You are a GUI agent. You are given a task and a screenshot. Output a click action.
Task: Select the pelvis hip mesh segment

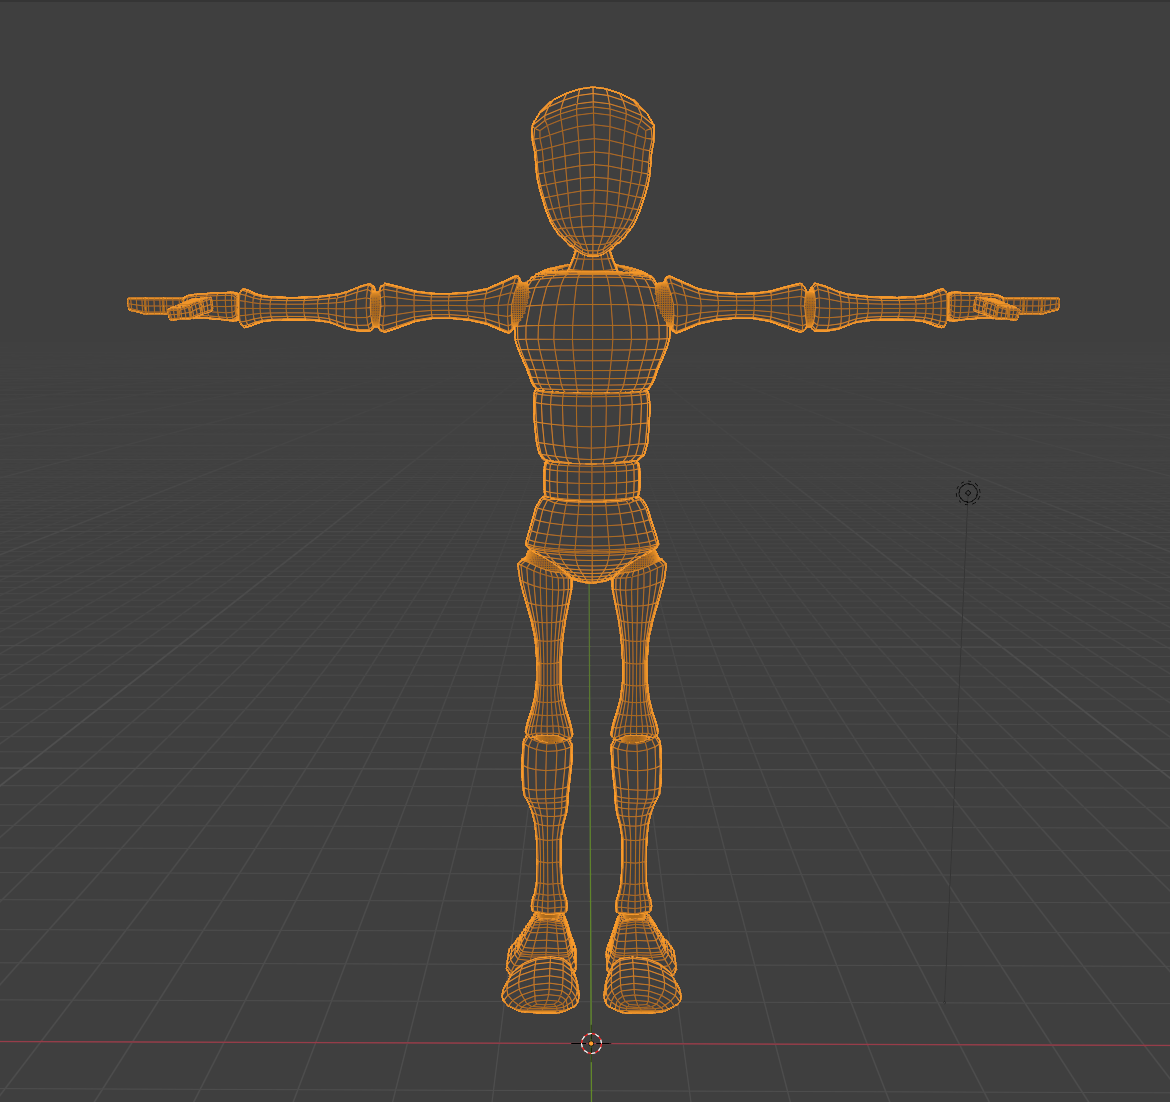[592, 528]
